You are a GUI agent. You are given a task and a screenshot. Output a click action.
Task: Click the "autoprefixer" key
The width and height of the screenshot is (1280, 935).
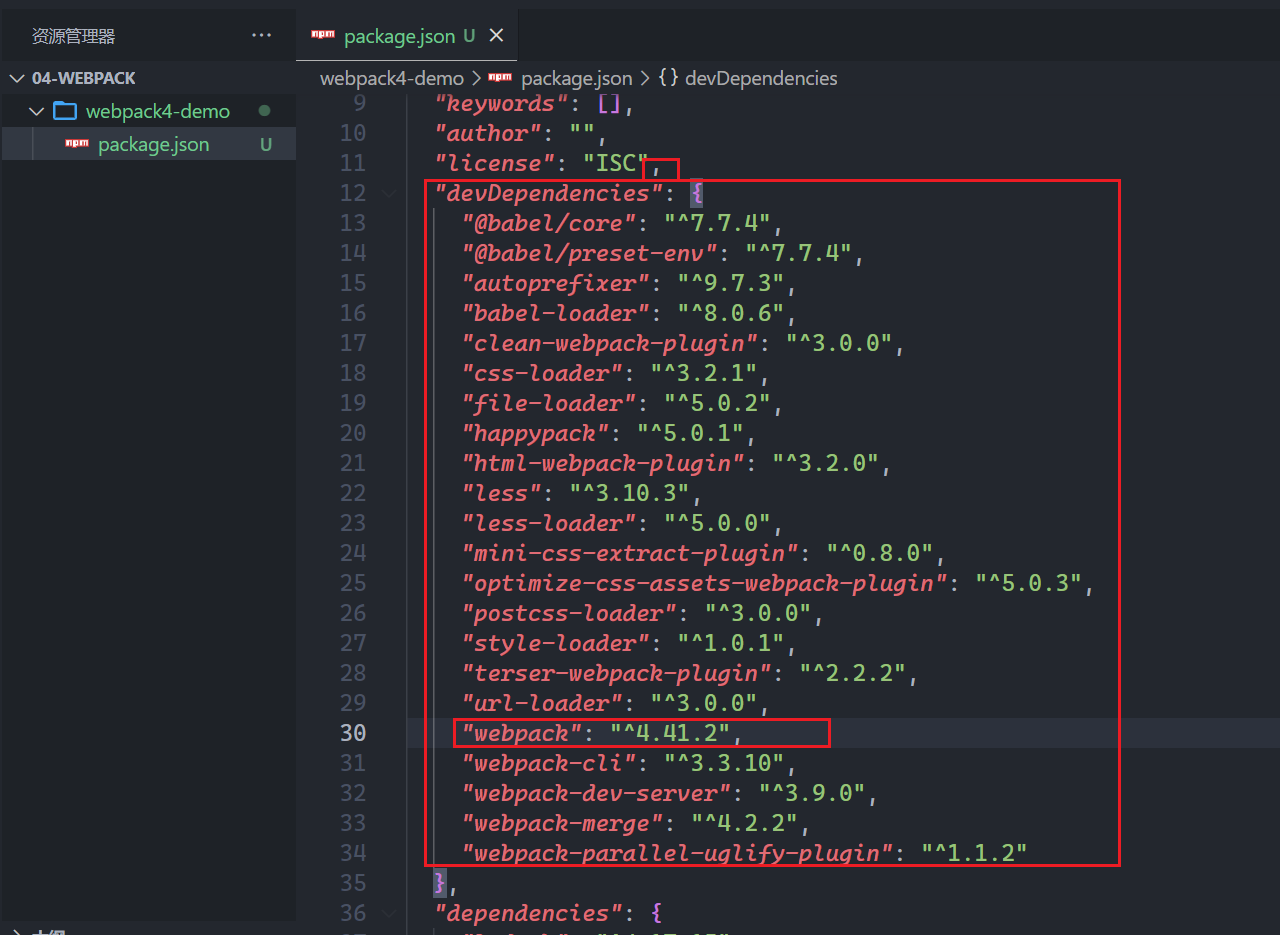556,283
